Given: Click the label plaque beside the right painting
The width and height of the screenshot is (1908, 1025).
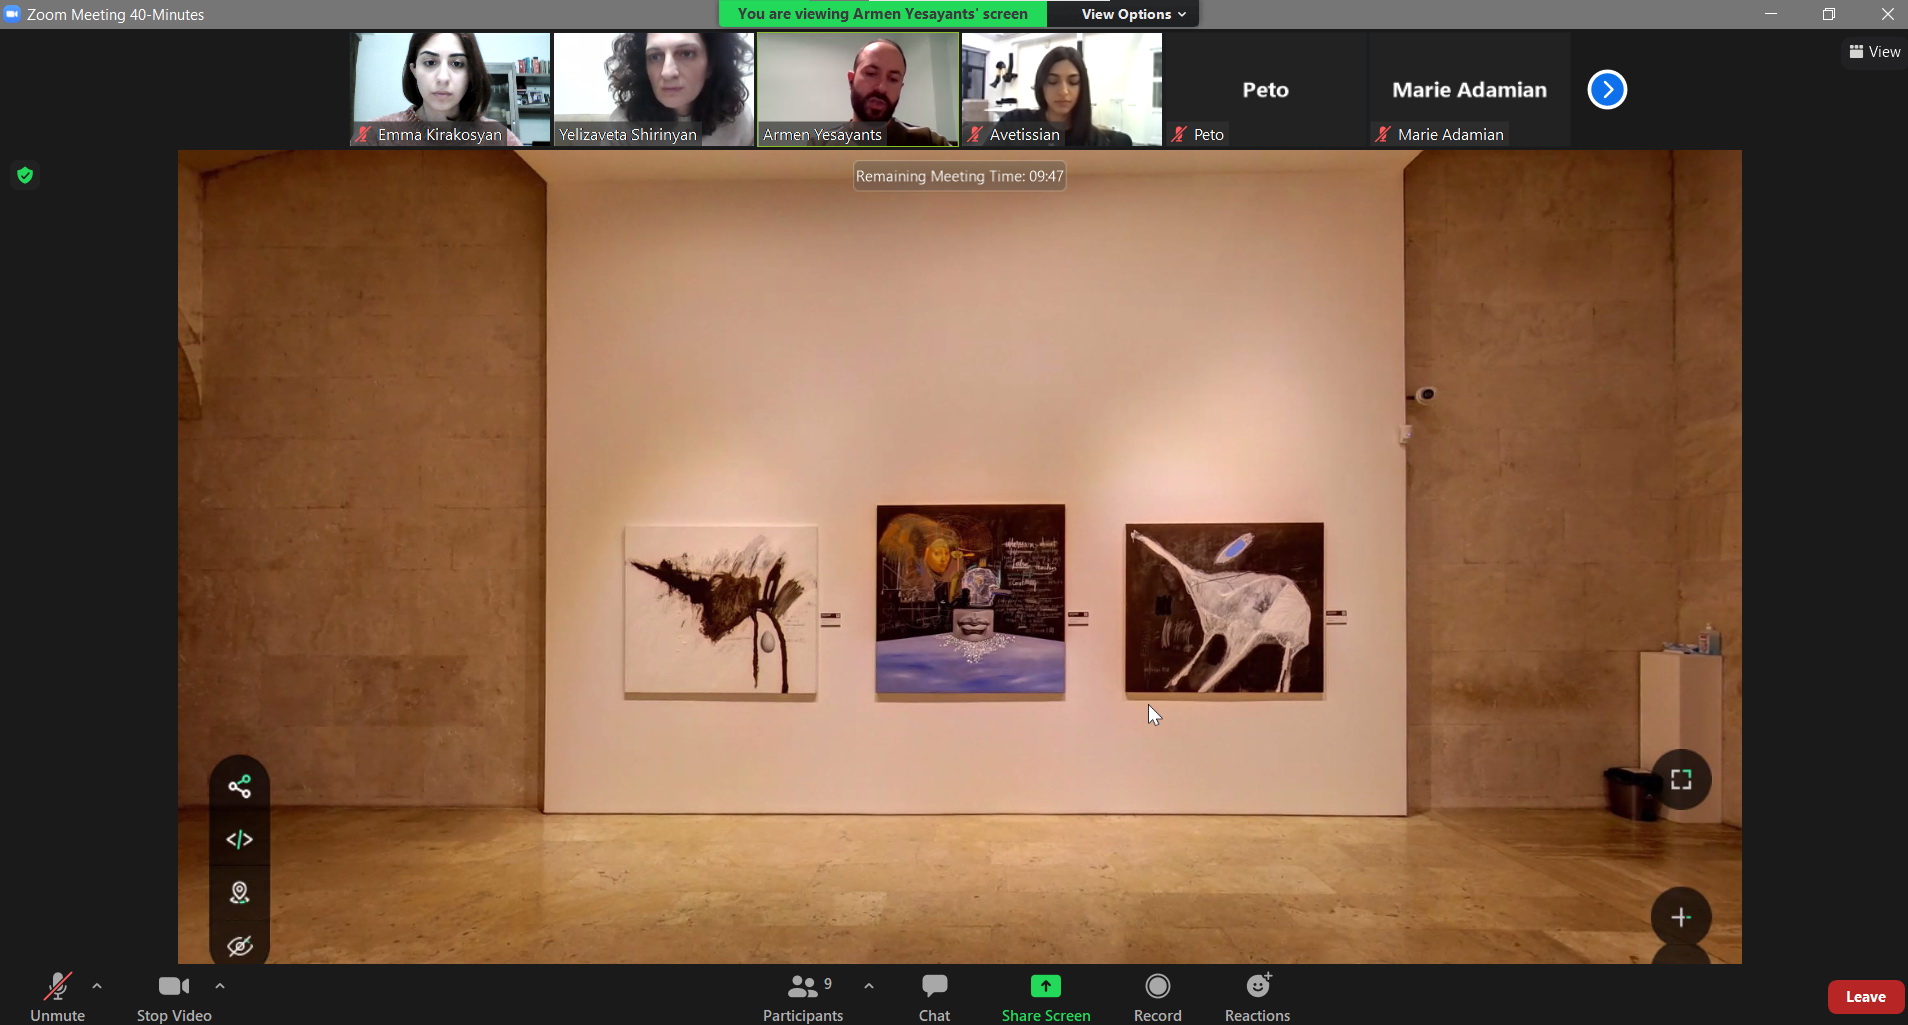Looking at the screenshot, I should (1336, 618).
